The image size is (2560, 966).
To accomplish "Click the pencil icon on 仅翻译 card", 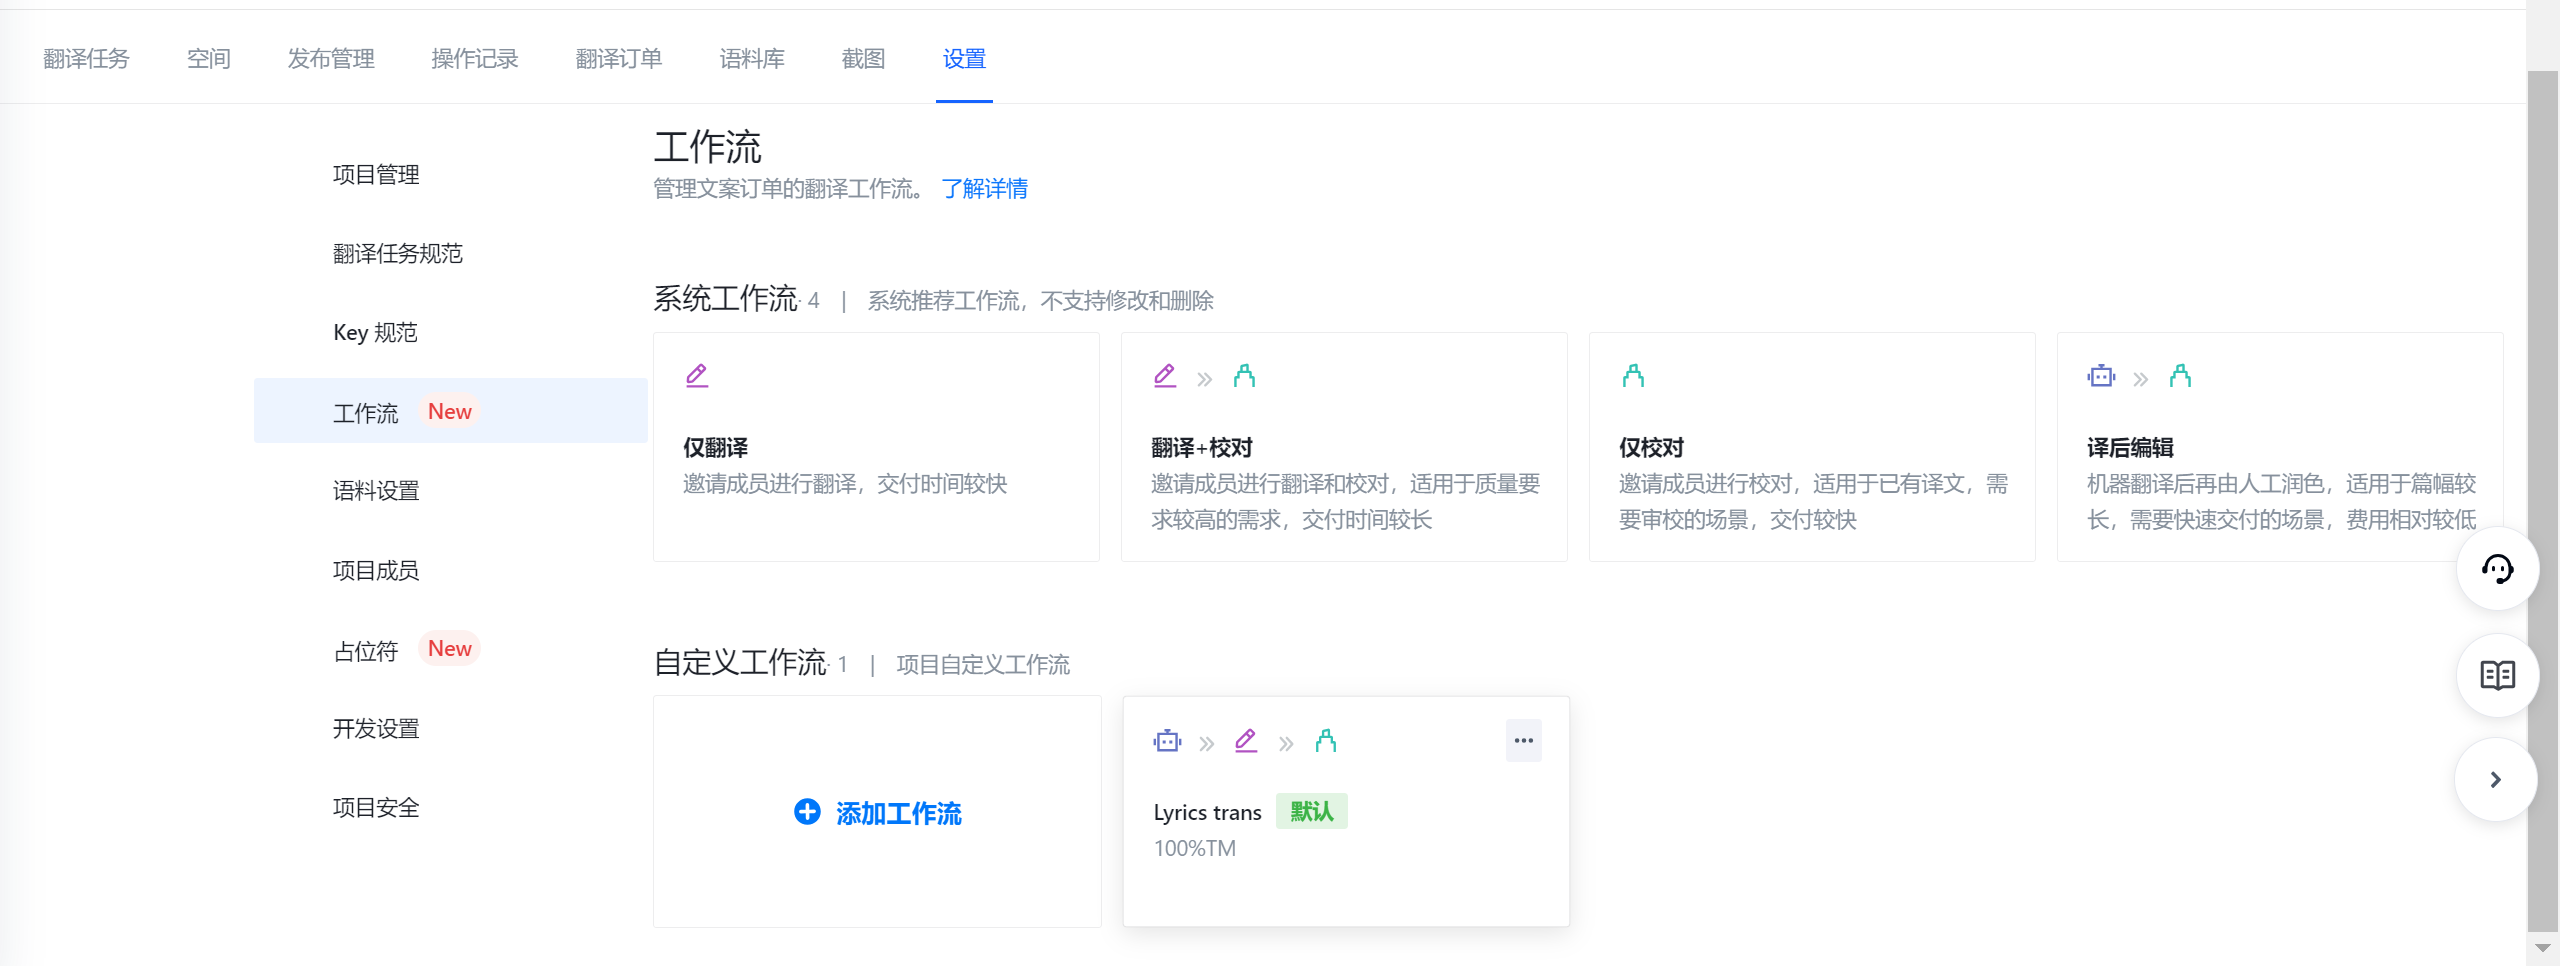I will [x=697, y=376].
